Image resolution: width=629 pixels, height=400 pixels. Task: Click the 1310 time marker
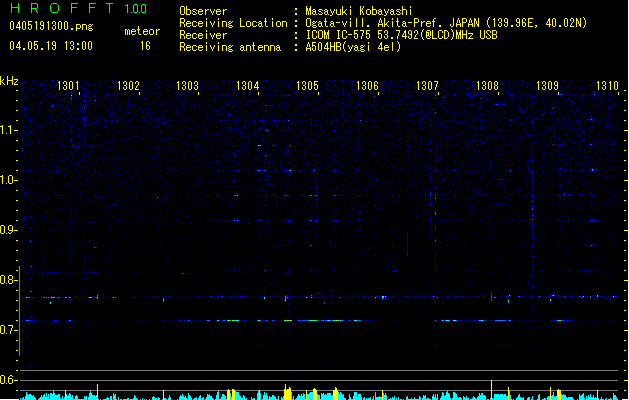pyautogui.click(x=607, y=86)
